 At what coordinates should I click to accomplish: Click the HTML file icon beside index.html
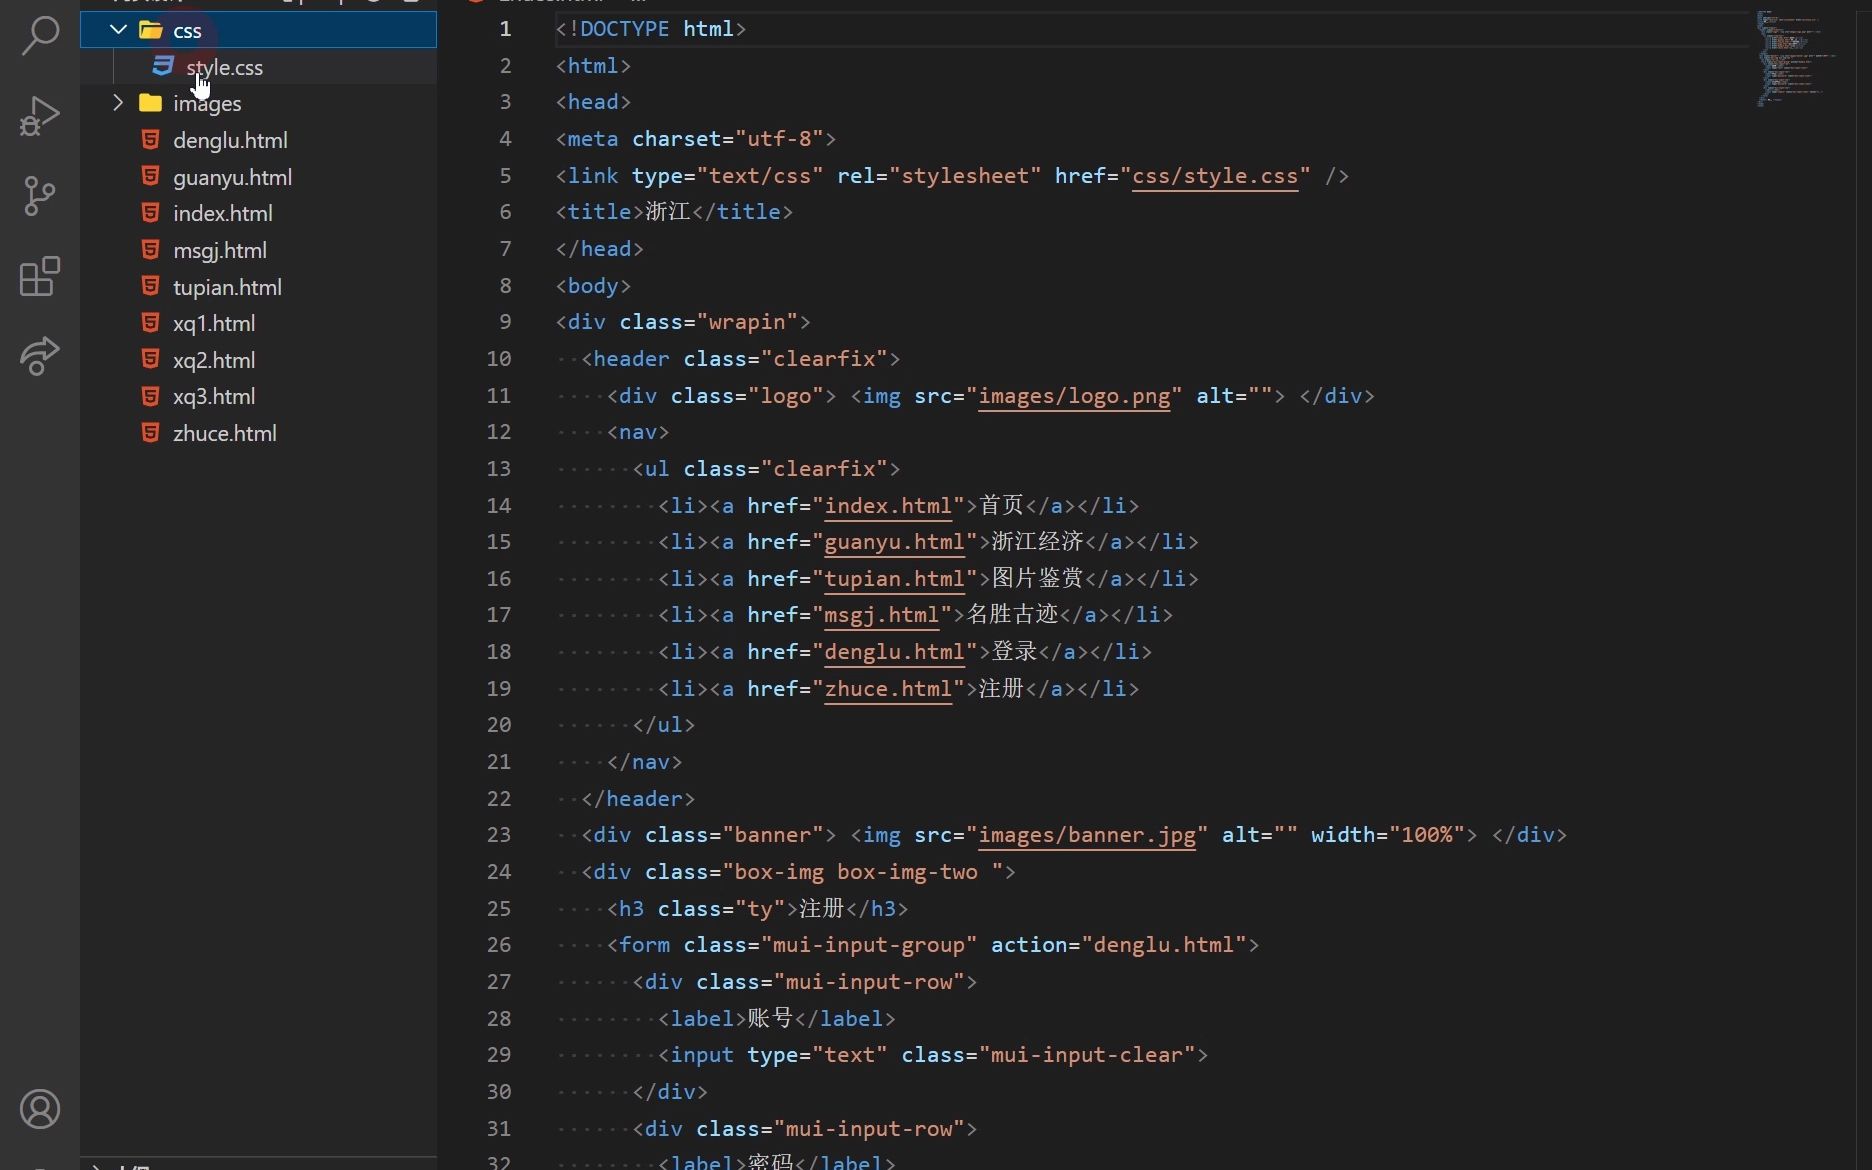pyautogui.click(x=150, y=213)
